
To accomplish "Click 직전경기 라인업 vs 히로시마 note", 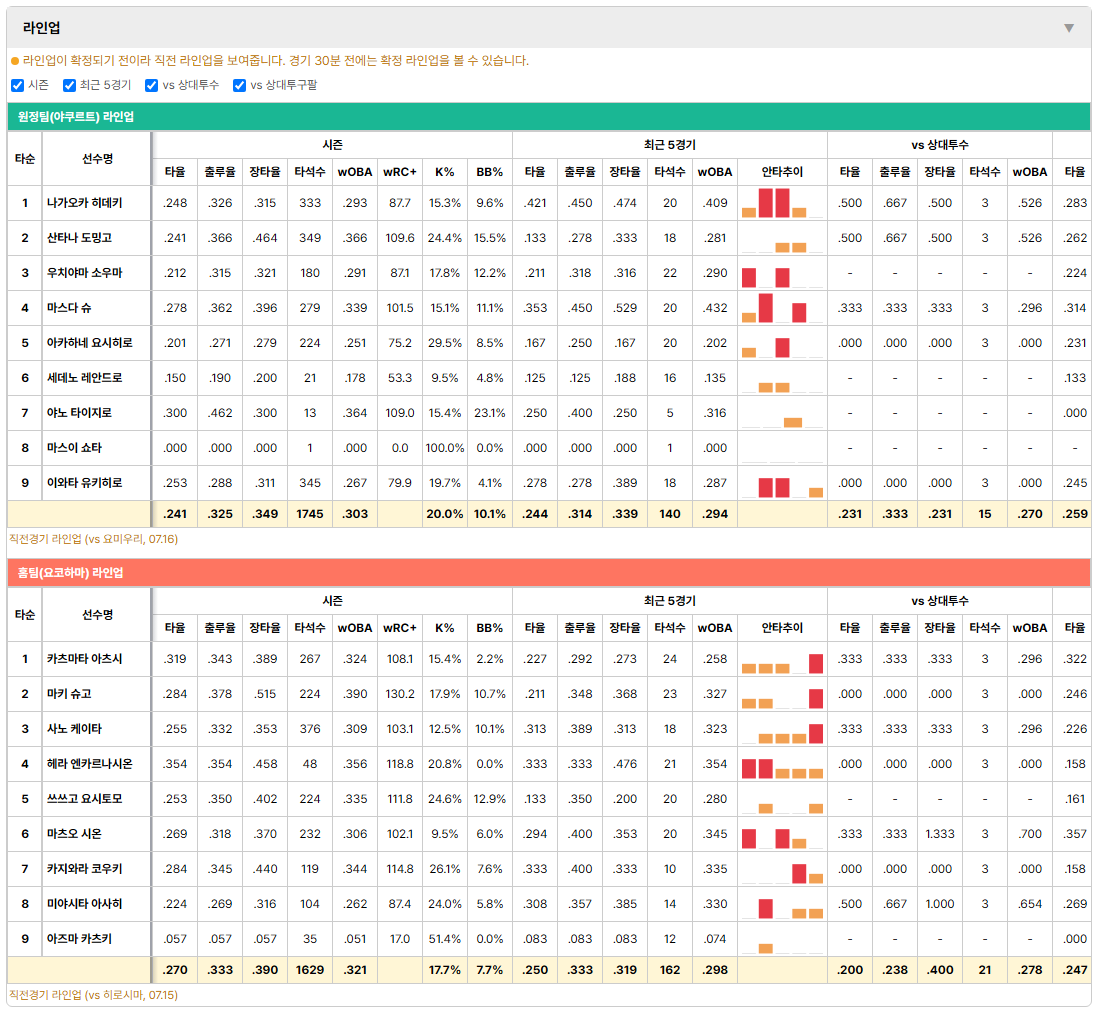I will pyautogui.click(x=93, y=995).
